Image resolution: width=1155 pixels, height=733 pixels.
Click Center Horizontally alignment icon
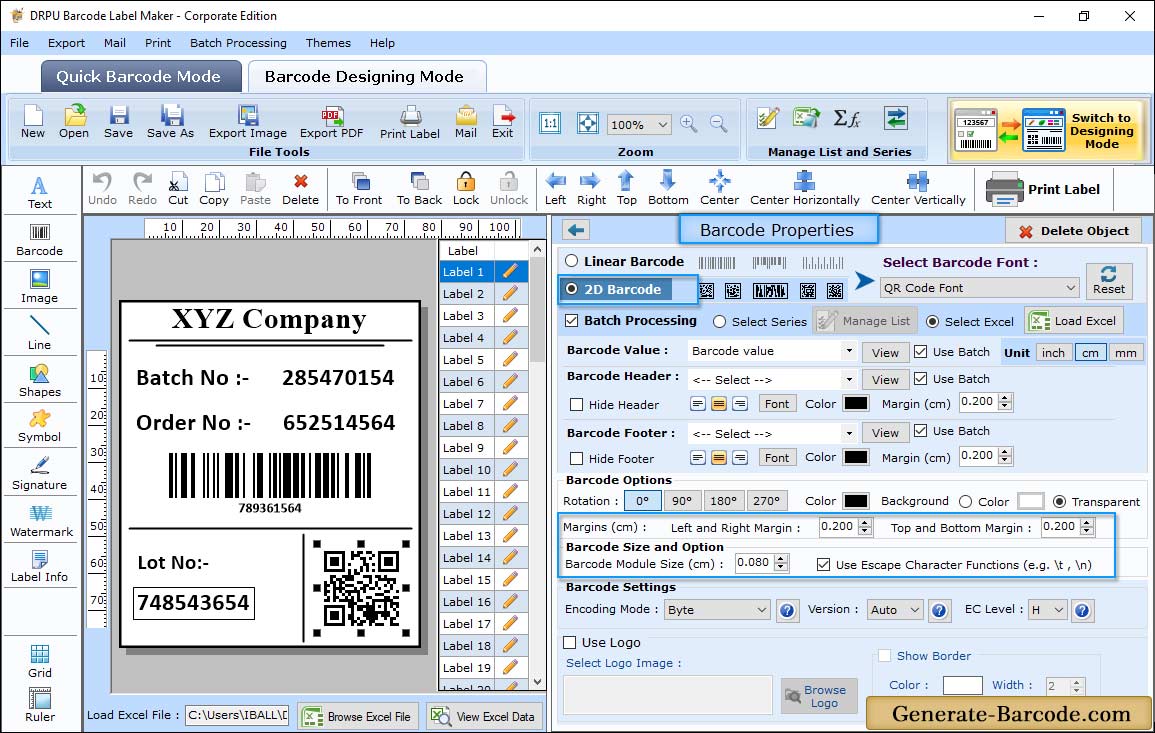click(804, 189)
